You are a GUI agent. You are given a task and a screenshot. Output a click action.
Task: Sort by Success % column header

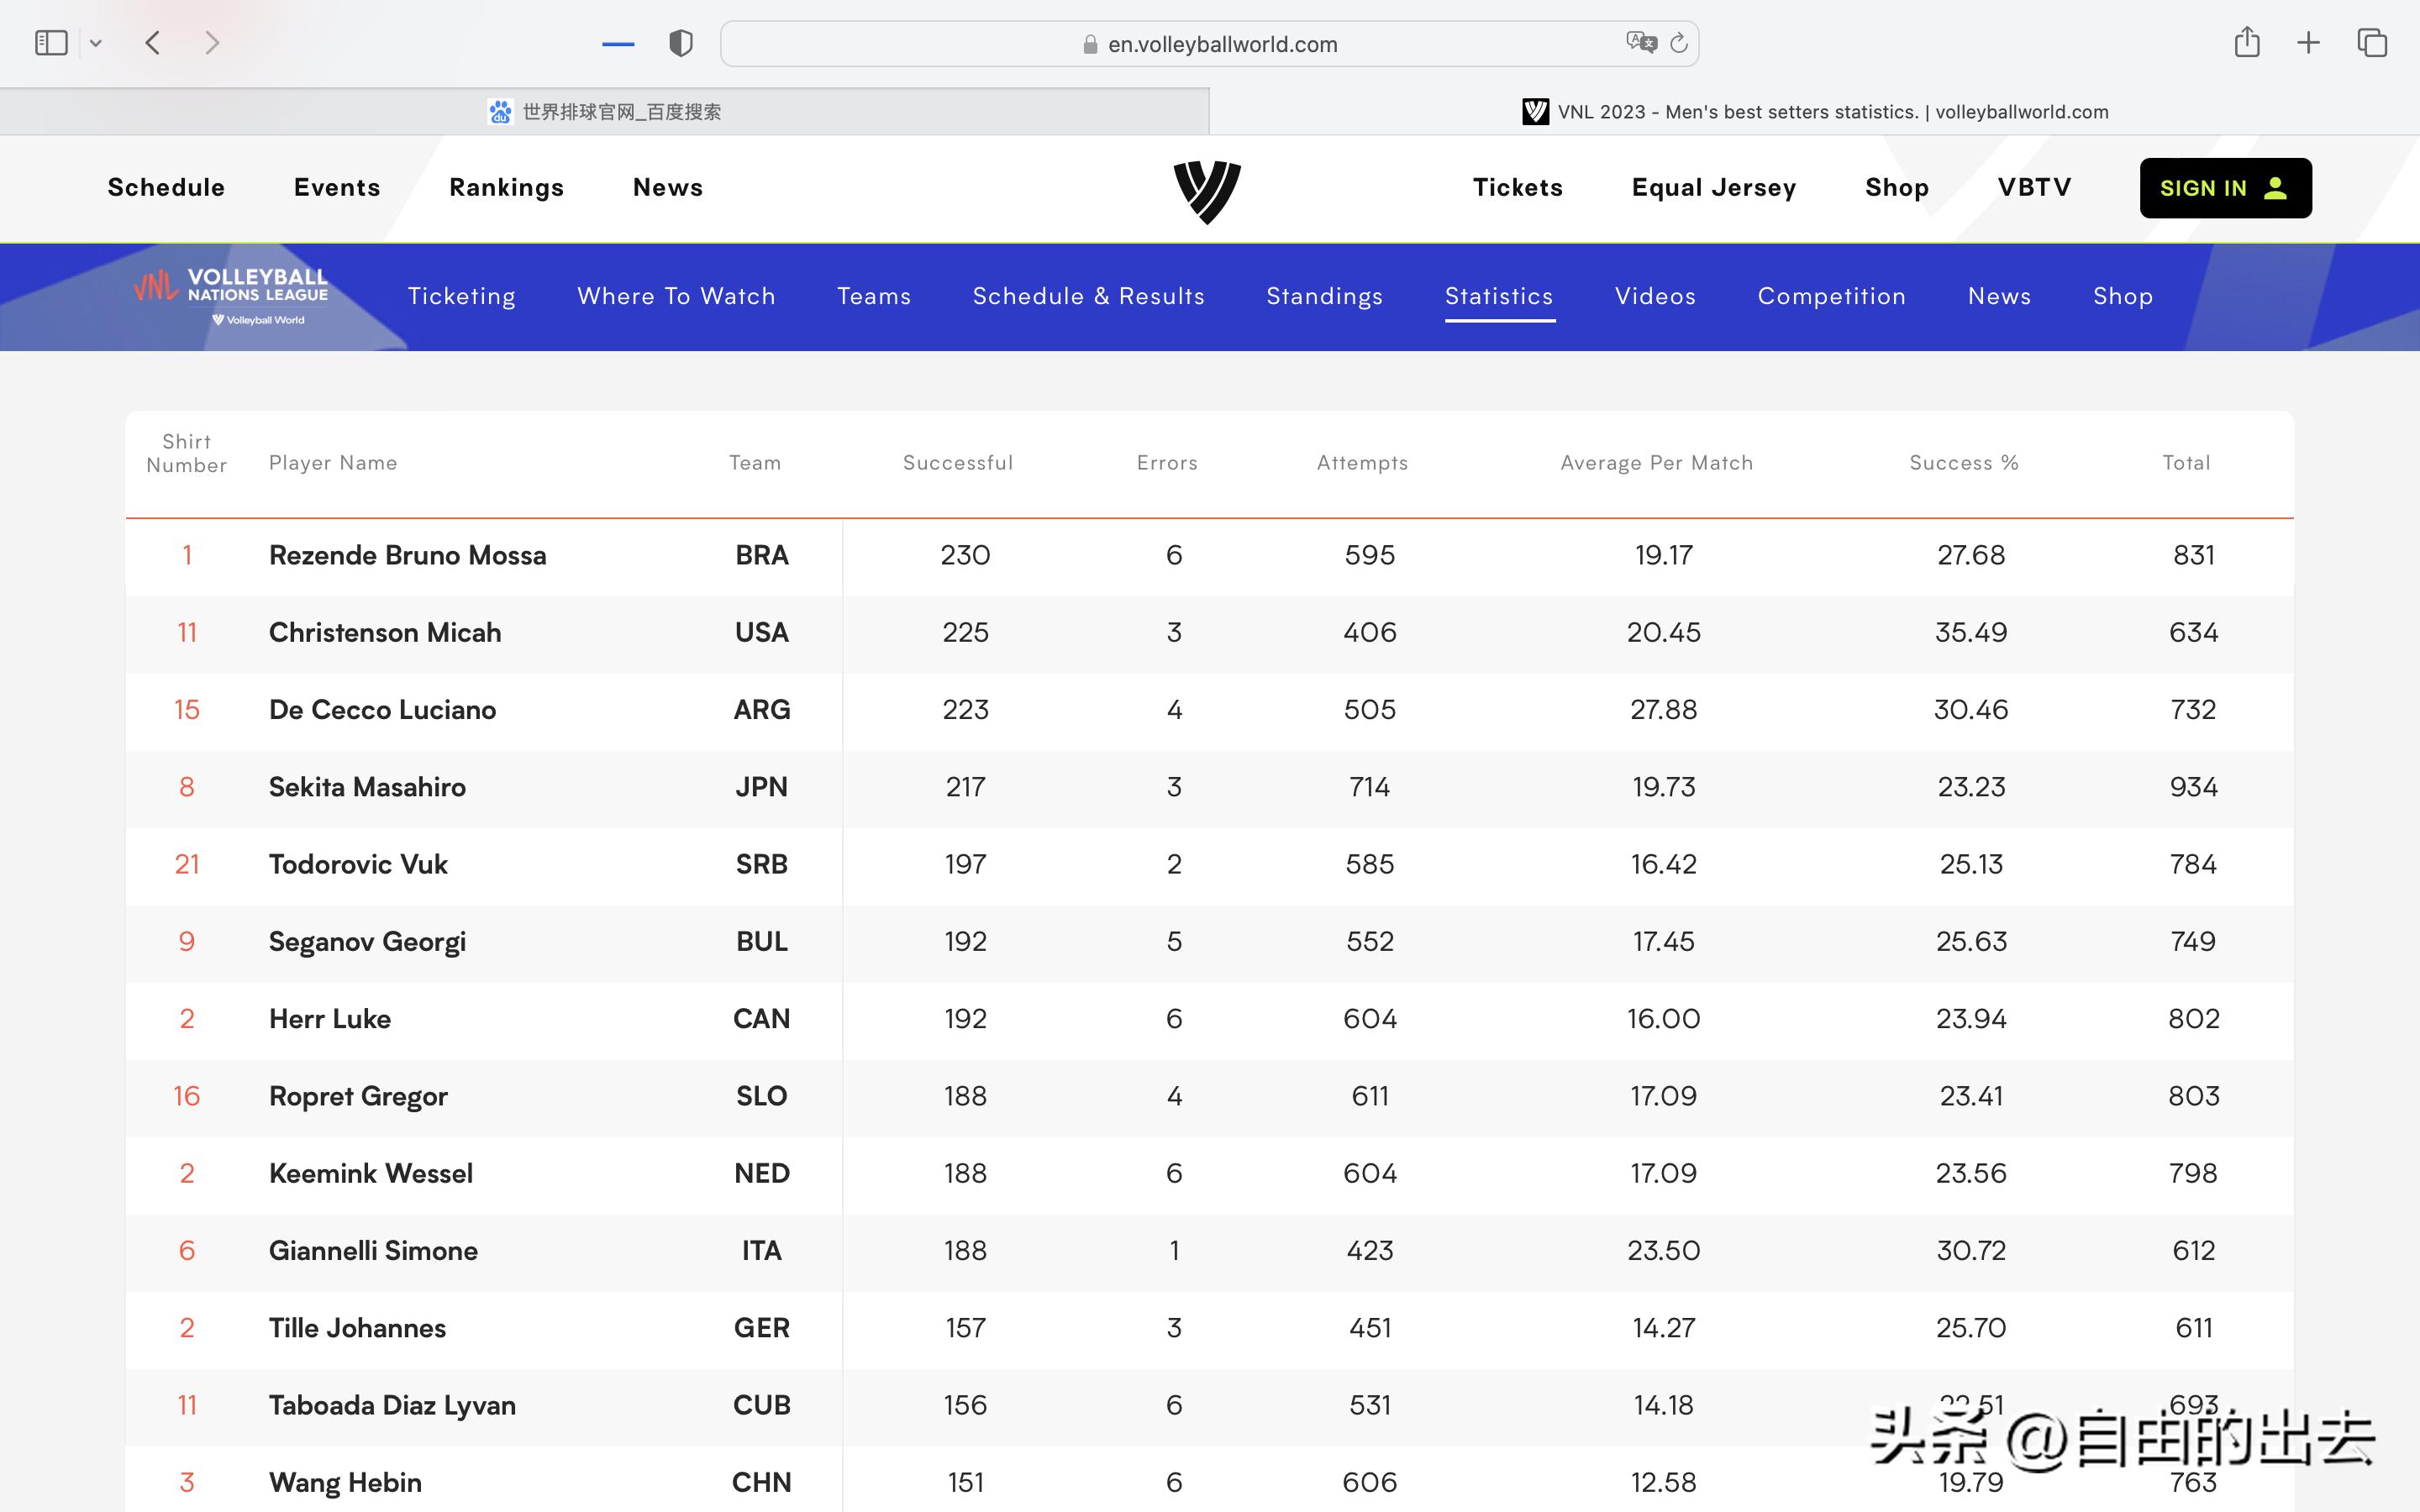tap(1963, 463)
